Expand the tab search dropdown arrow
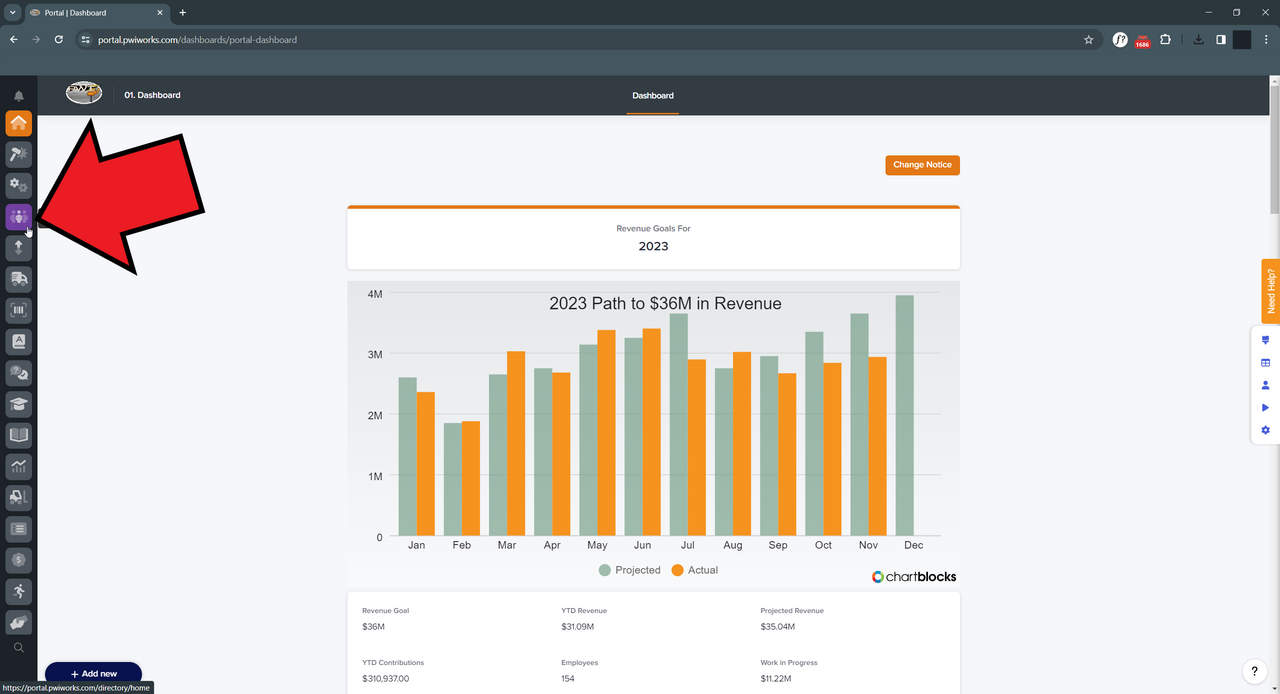The height and width of the screenshot is (694, 1280). click(13, 13)
